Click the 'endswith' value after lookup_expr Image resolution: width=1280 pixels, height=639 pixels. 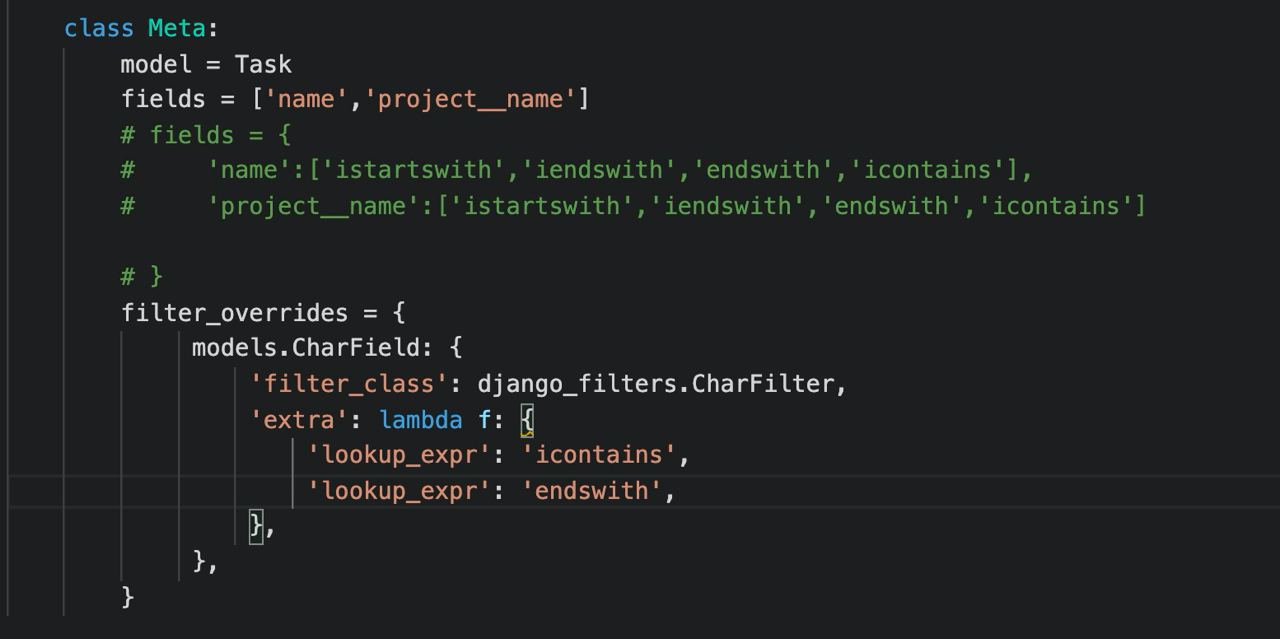click(592, 491)
